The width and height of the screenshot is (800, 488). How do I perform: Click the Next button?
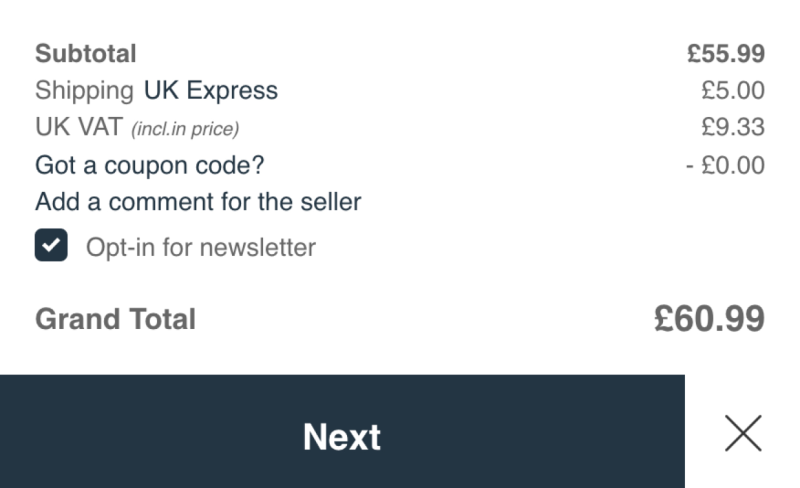tap(342, 431)
